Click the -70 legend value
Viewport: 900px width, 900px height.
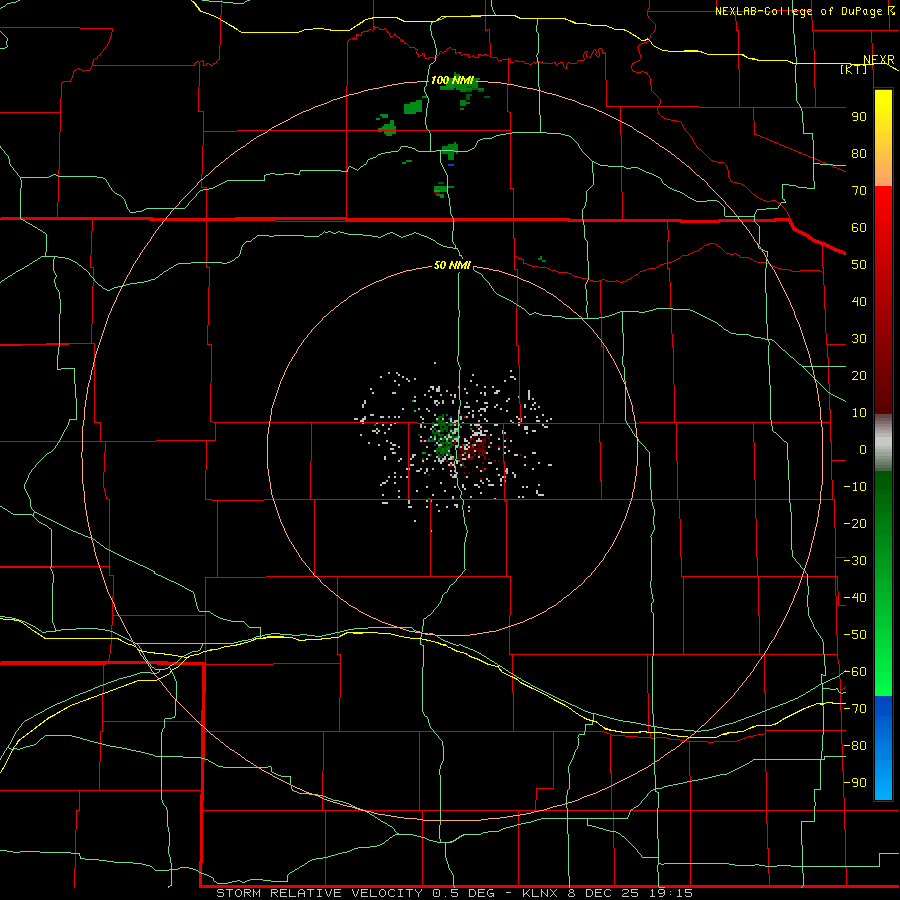click(855, 709)
